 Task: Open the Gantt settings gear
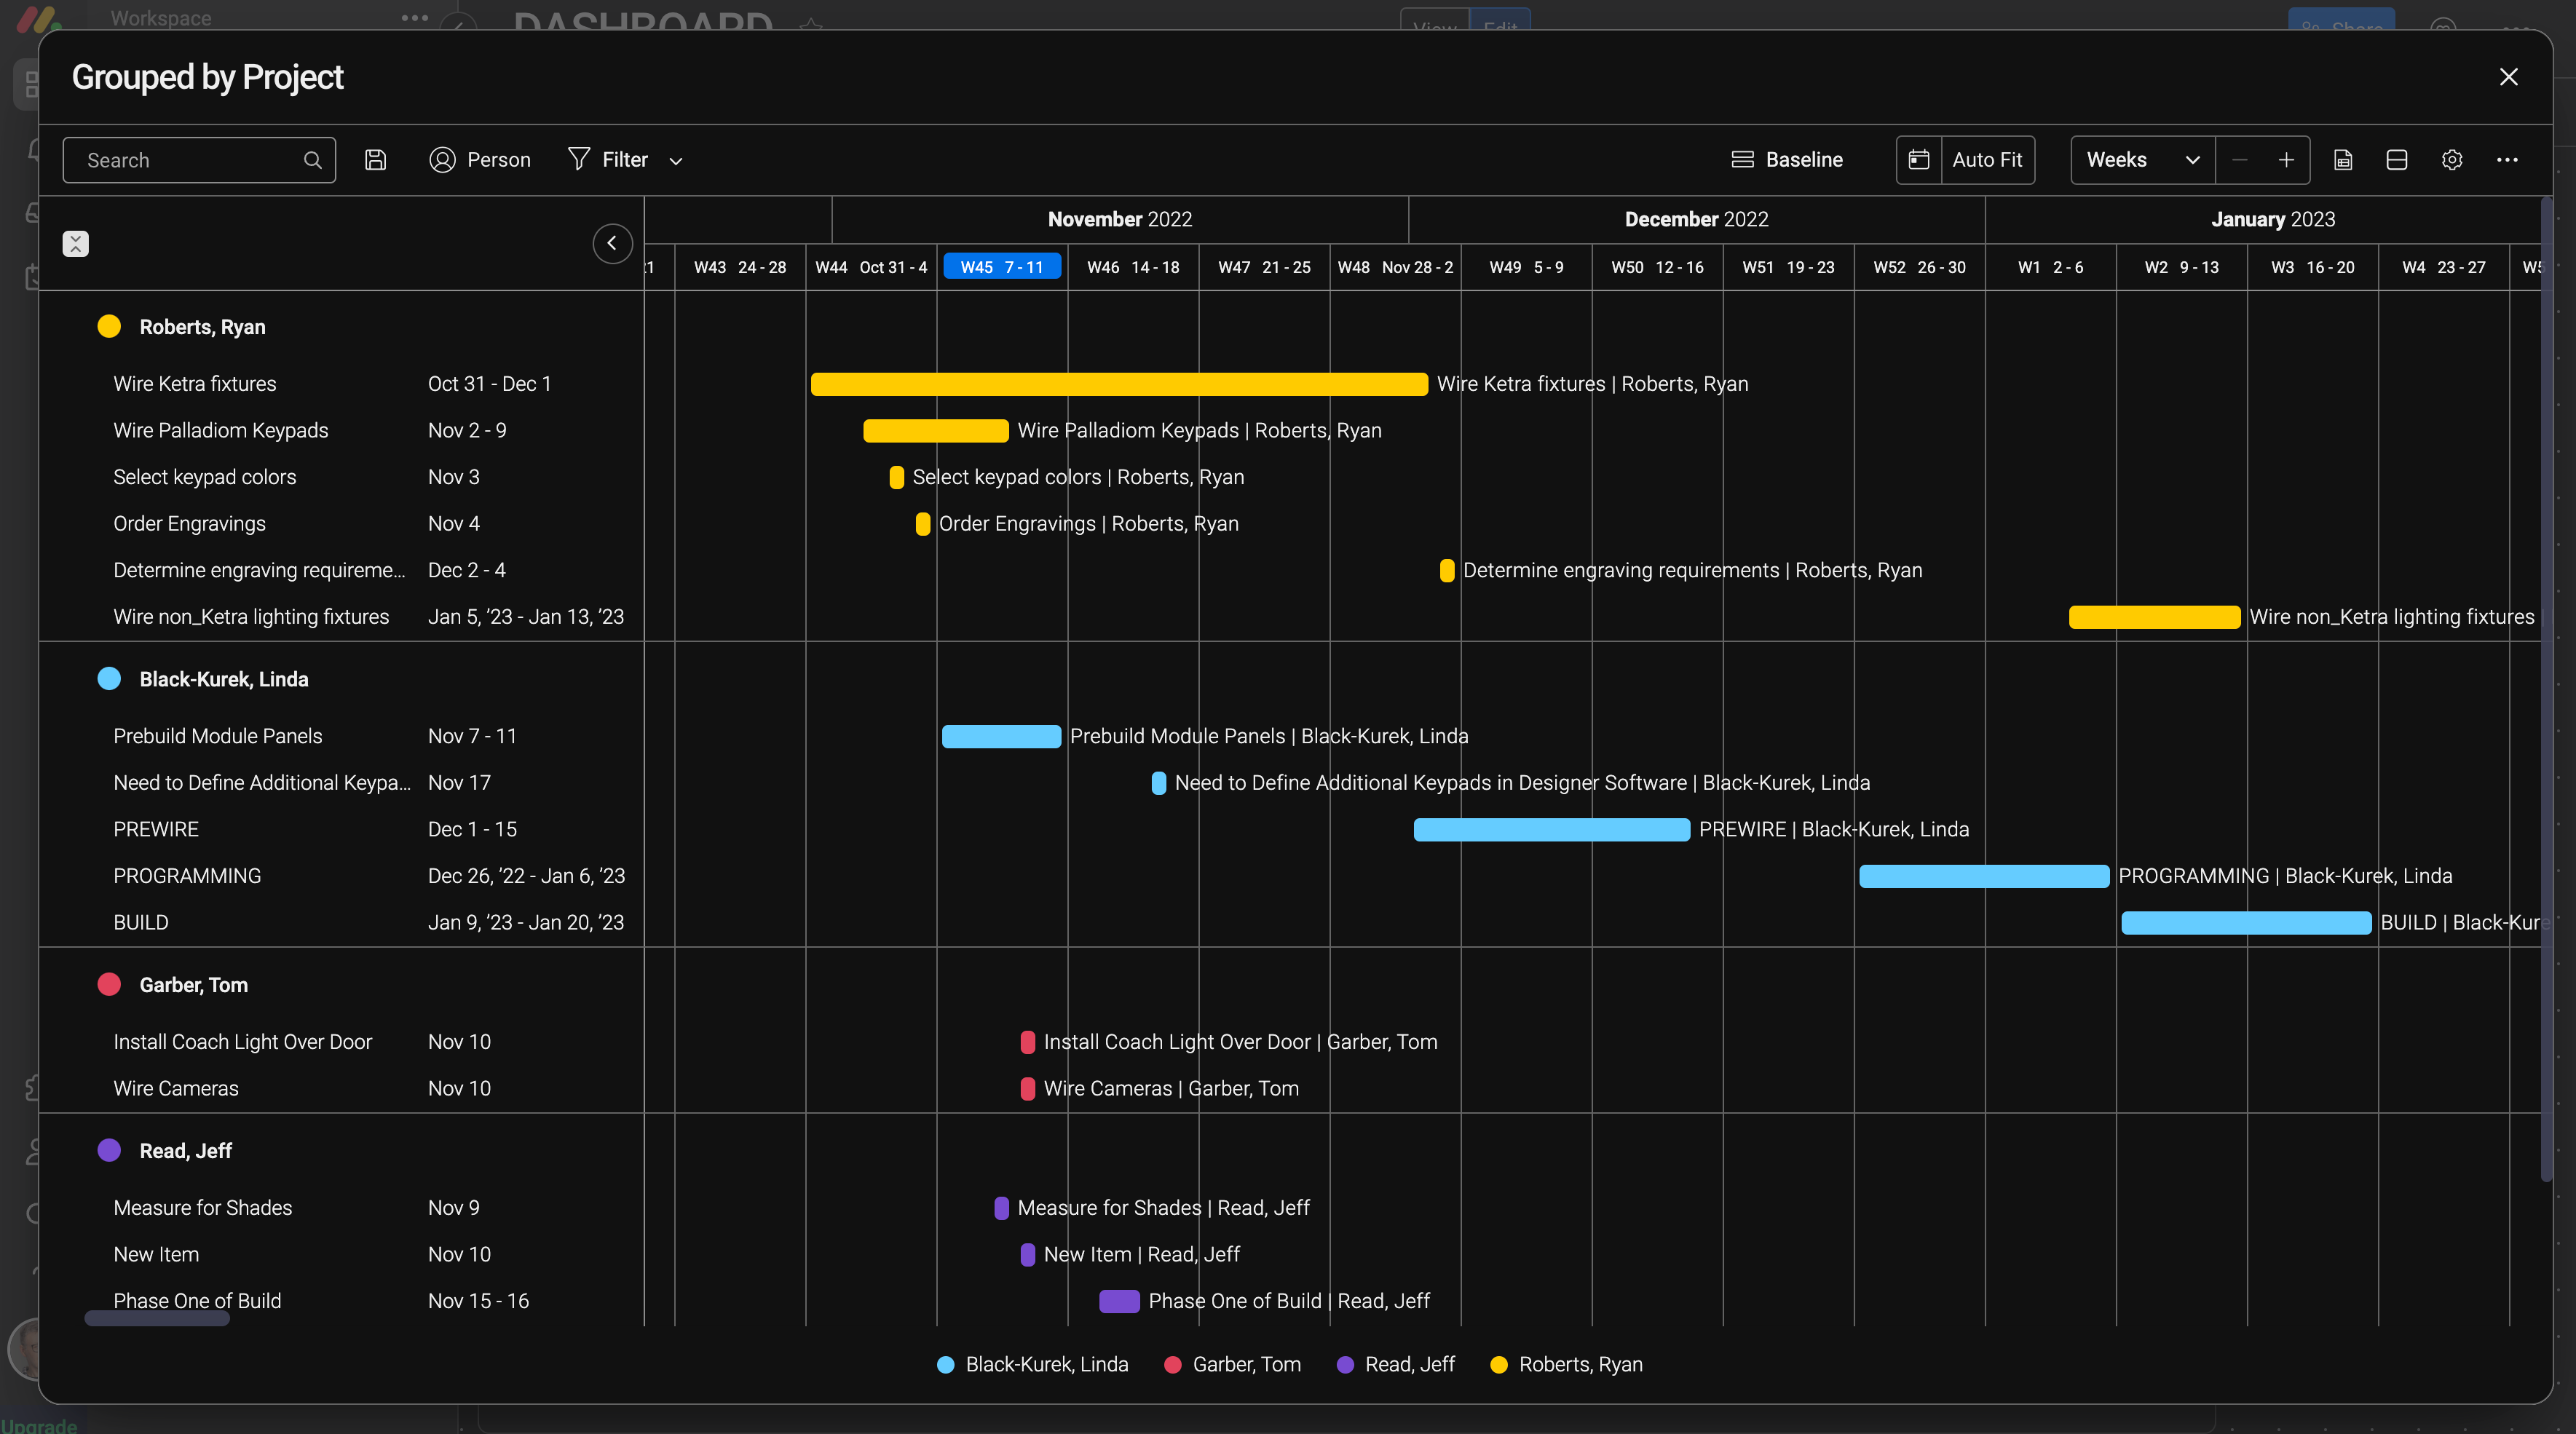[2452, 160]
